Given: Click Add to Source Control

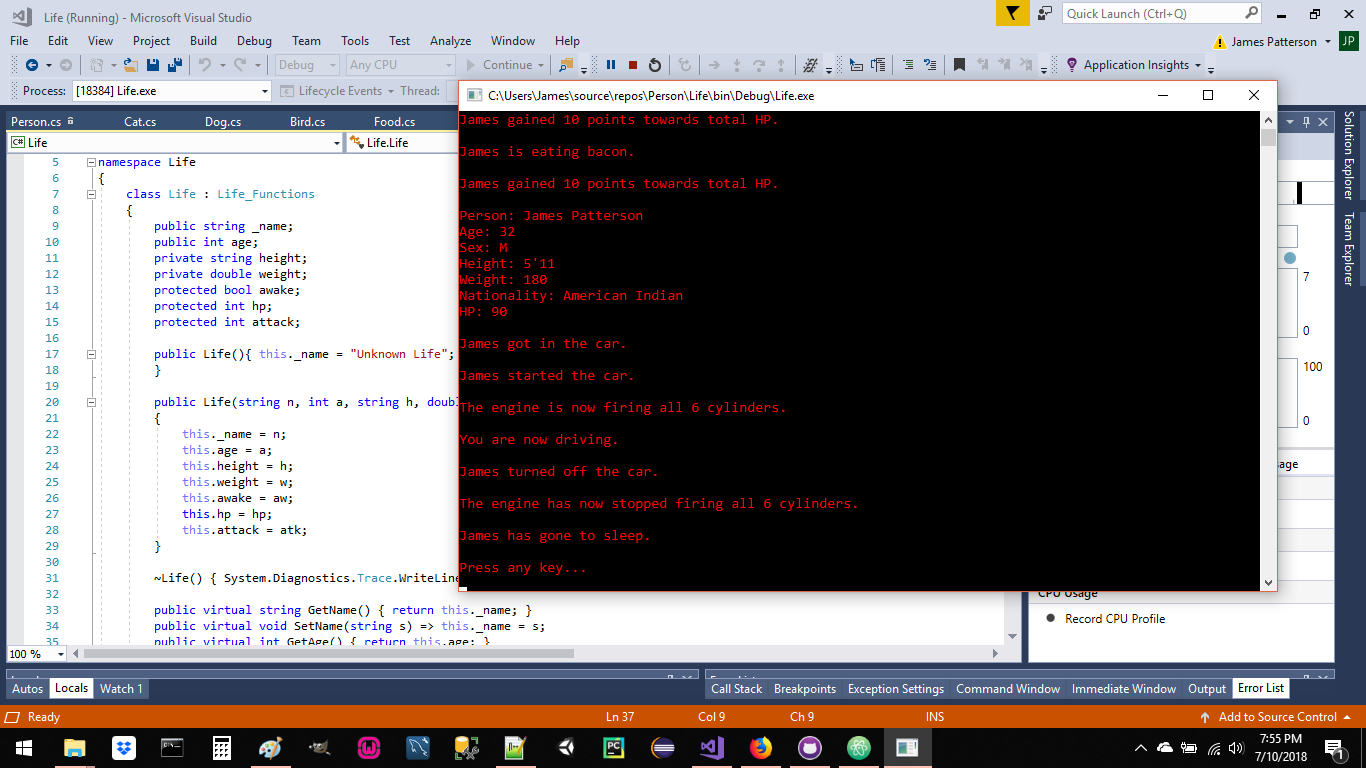Looking at the screenshot, I should click(1277, 717).
